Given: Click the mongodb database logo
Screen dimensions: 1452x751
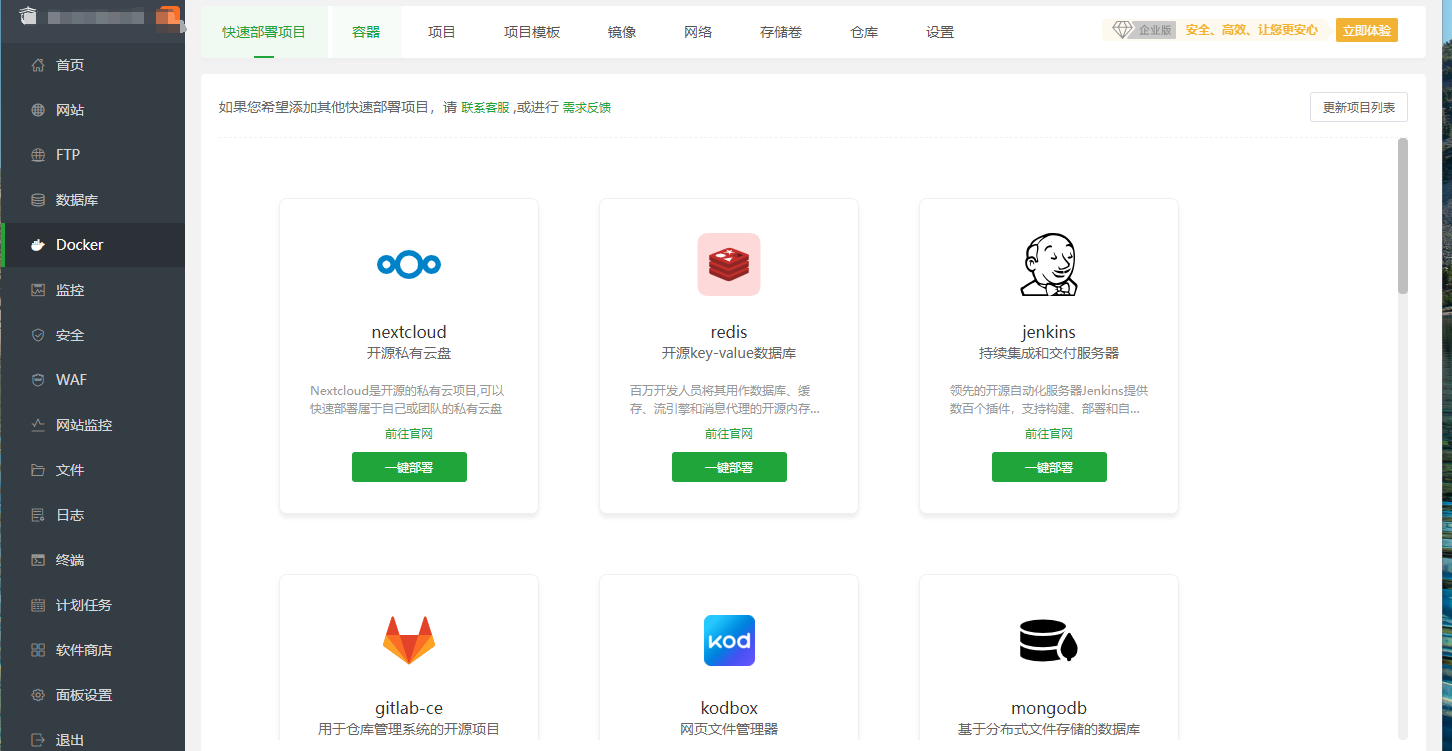Looking at the screenshot, I should pyautogui.click(x=1049, y=640).
